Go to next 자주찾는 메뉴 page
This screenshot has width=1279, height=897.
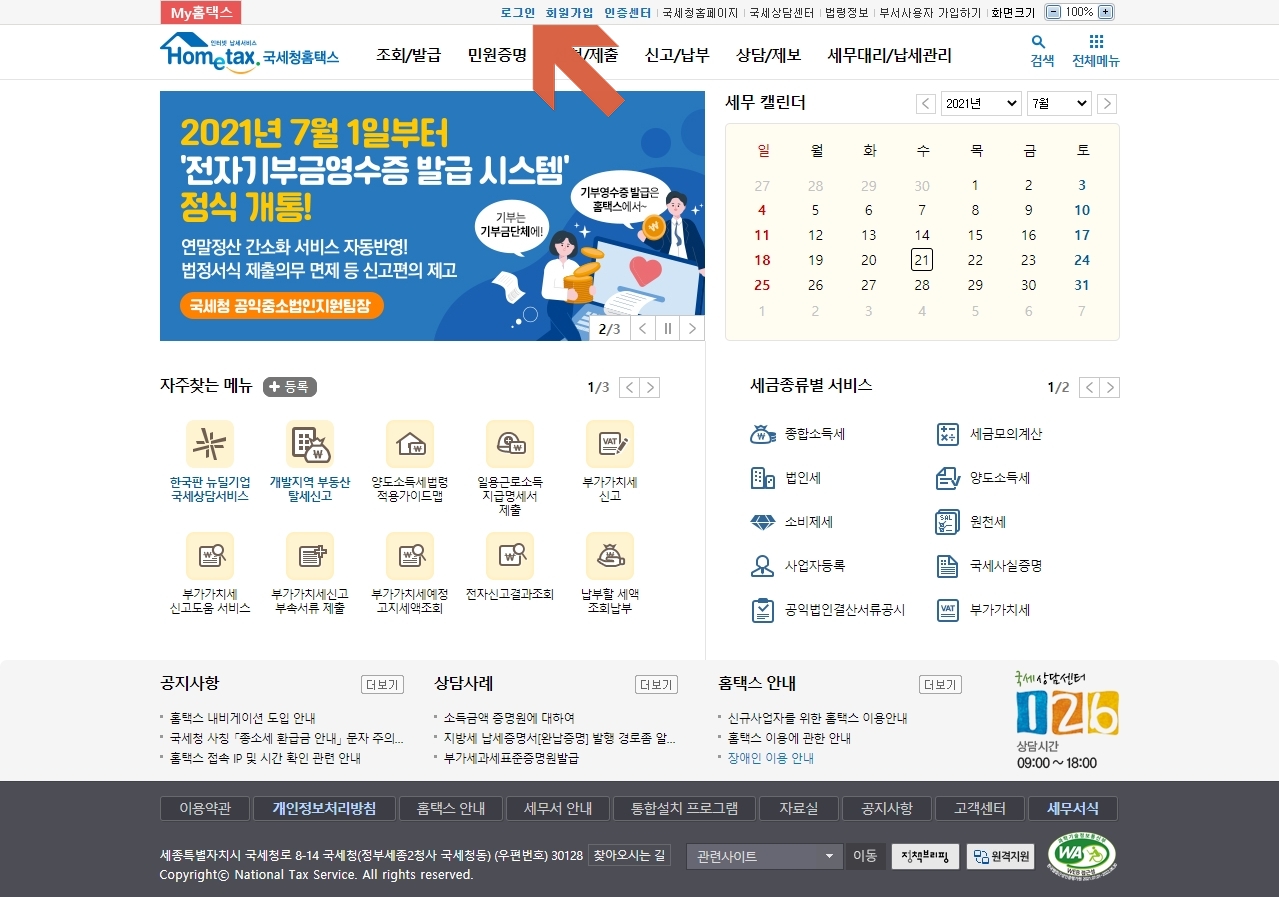(x=650, y=388)
